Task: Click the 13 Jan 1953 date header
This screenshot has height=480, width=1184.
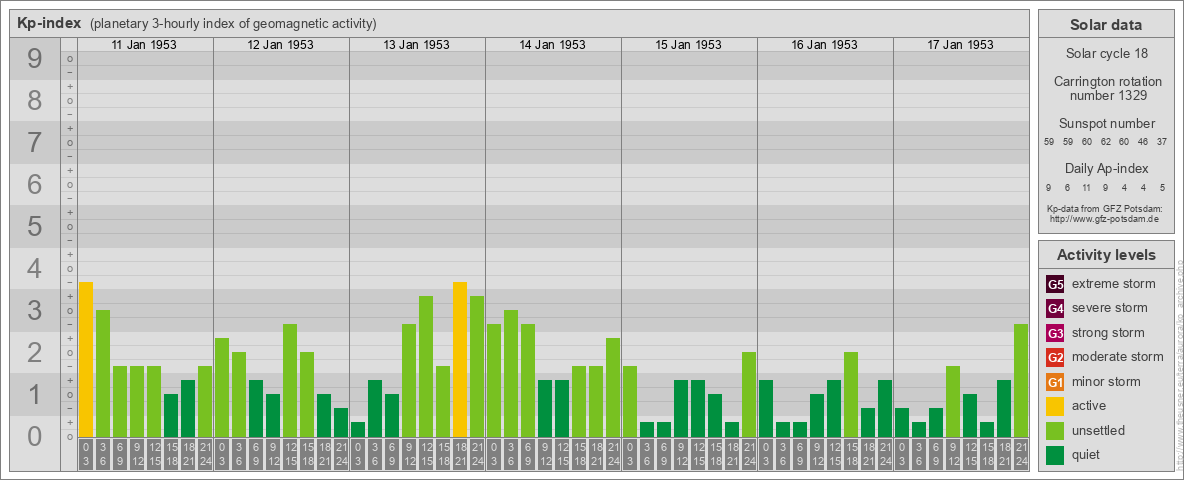Action: pyautogui.click(x=416, y=45)
